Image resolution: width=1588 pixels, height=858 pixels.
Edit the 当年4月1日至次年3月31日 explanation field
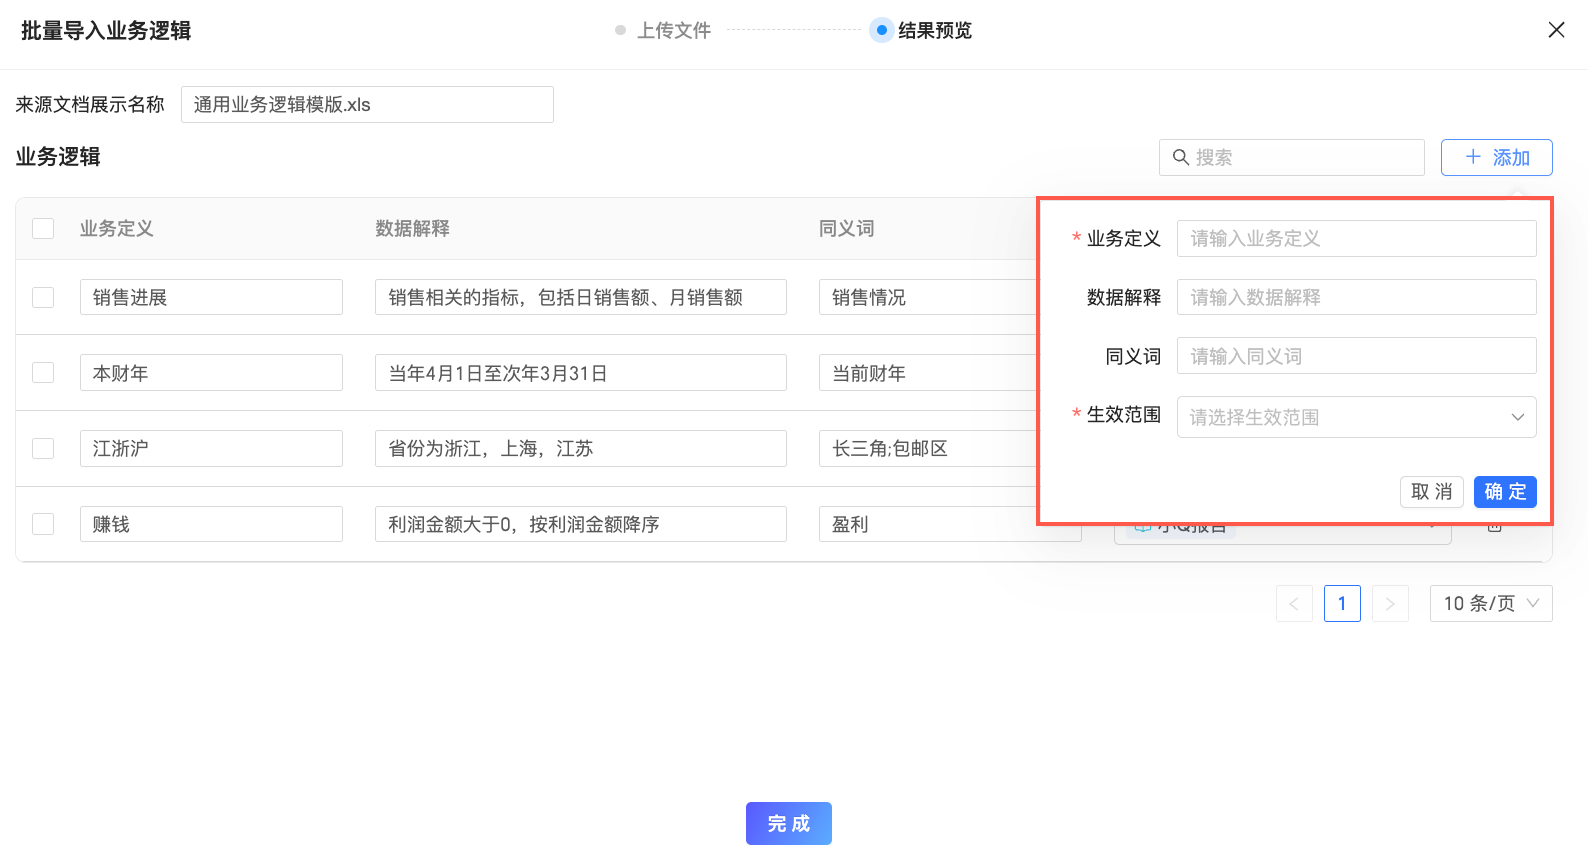(x=581, y=372)
